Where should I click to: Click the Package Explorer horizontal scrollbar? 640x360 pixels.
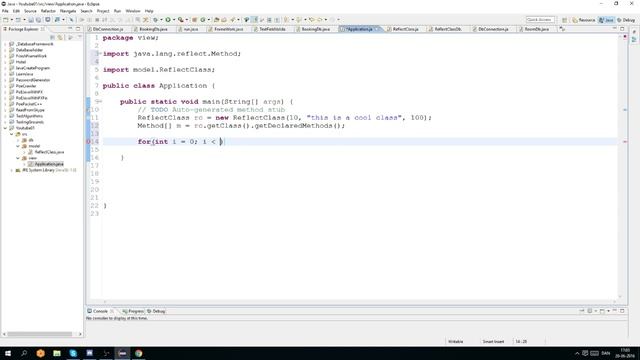point(40,334)
